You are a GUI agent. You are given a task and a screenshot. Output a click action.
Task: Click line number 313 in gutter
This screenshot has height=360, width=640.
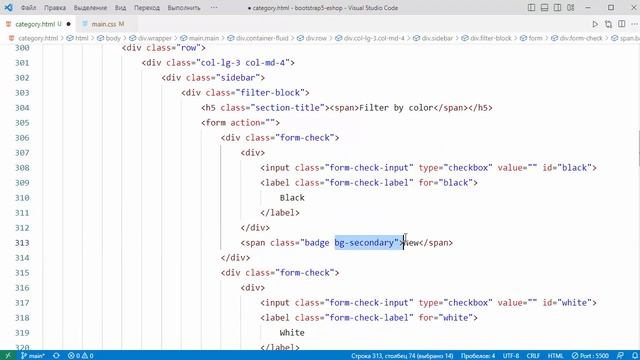22,243
